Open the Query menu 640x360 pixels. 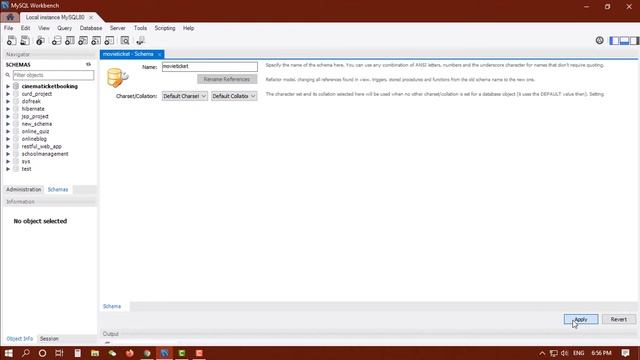[64, 28]
